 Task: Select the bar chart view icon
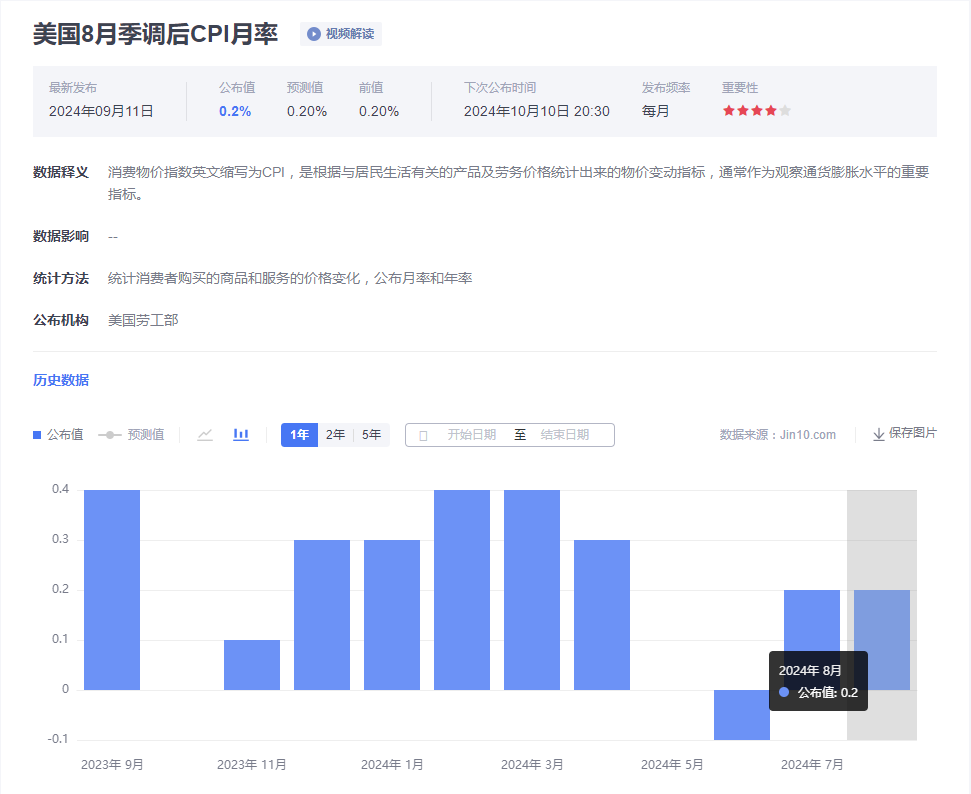[241, 435]
